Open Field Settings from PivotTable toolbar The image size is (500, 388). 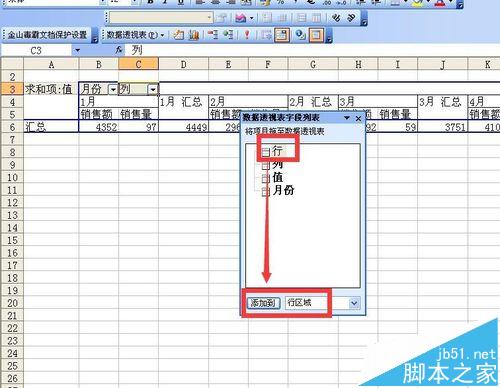pyautogui.click(x=300, y=35)
